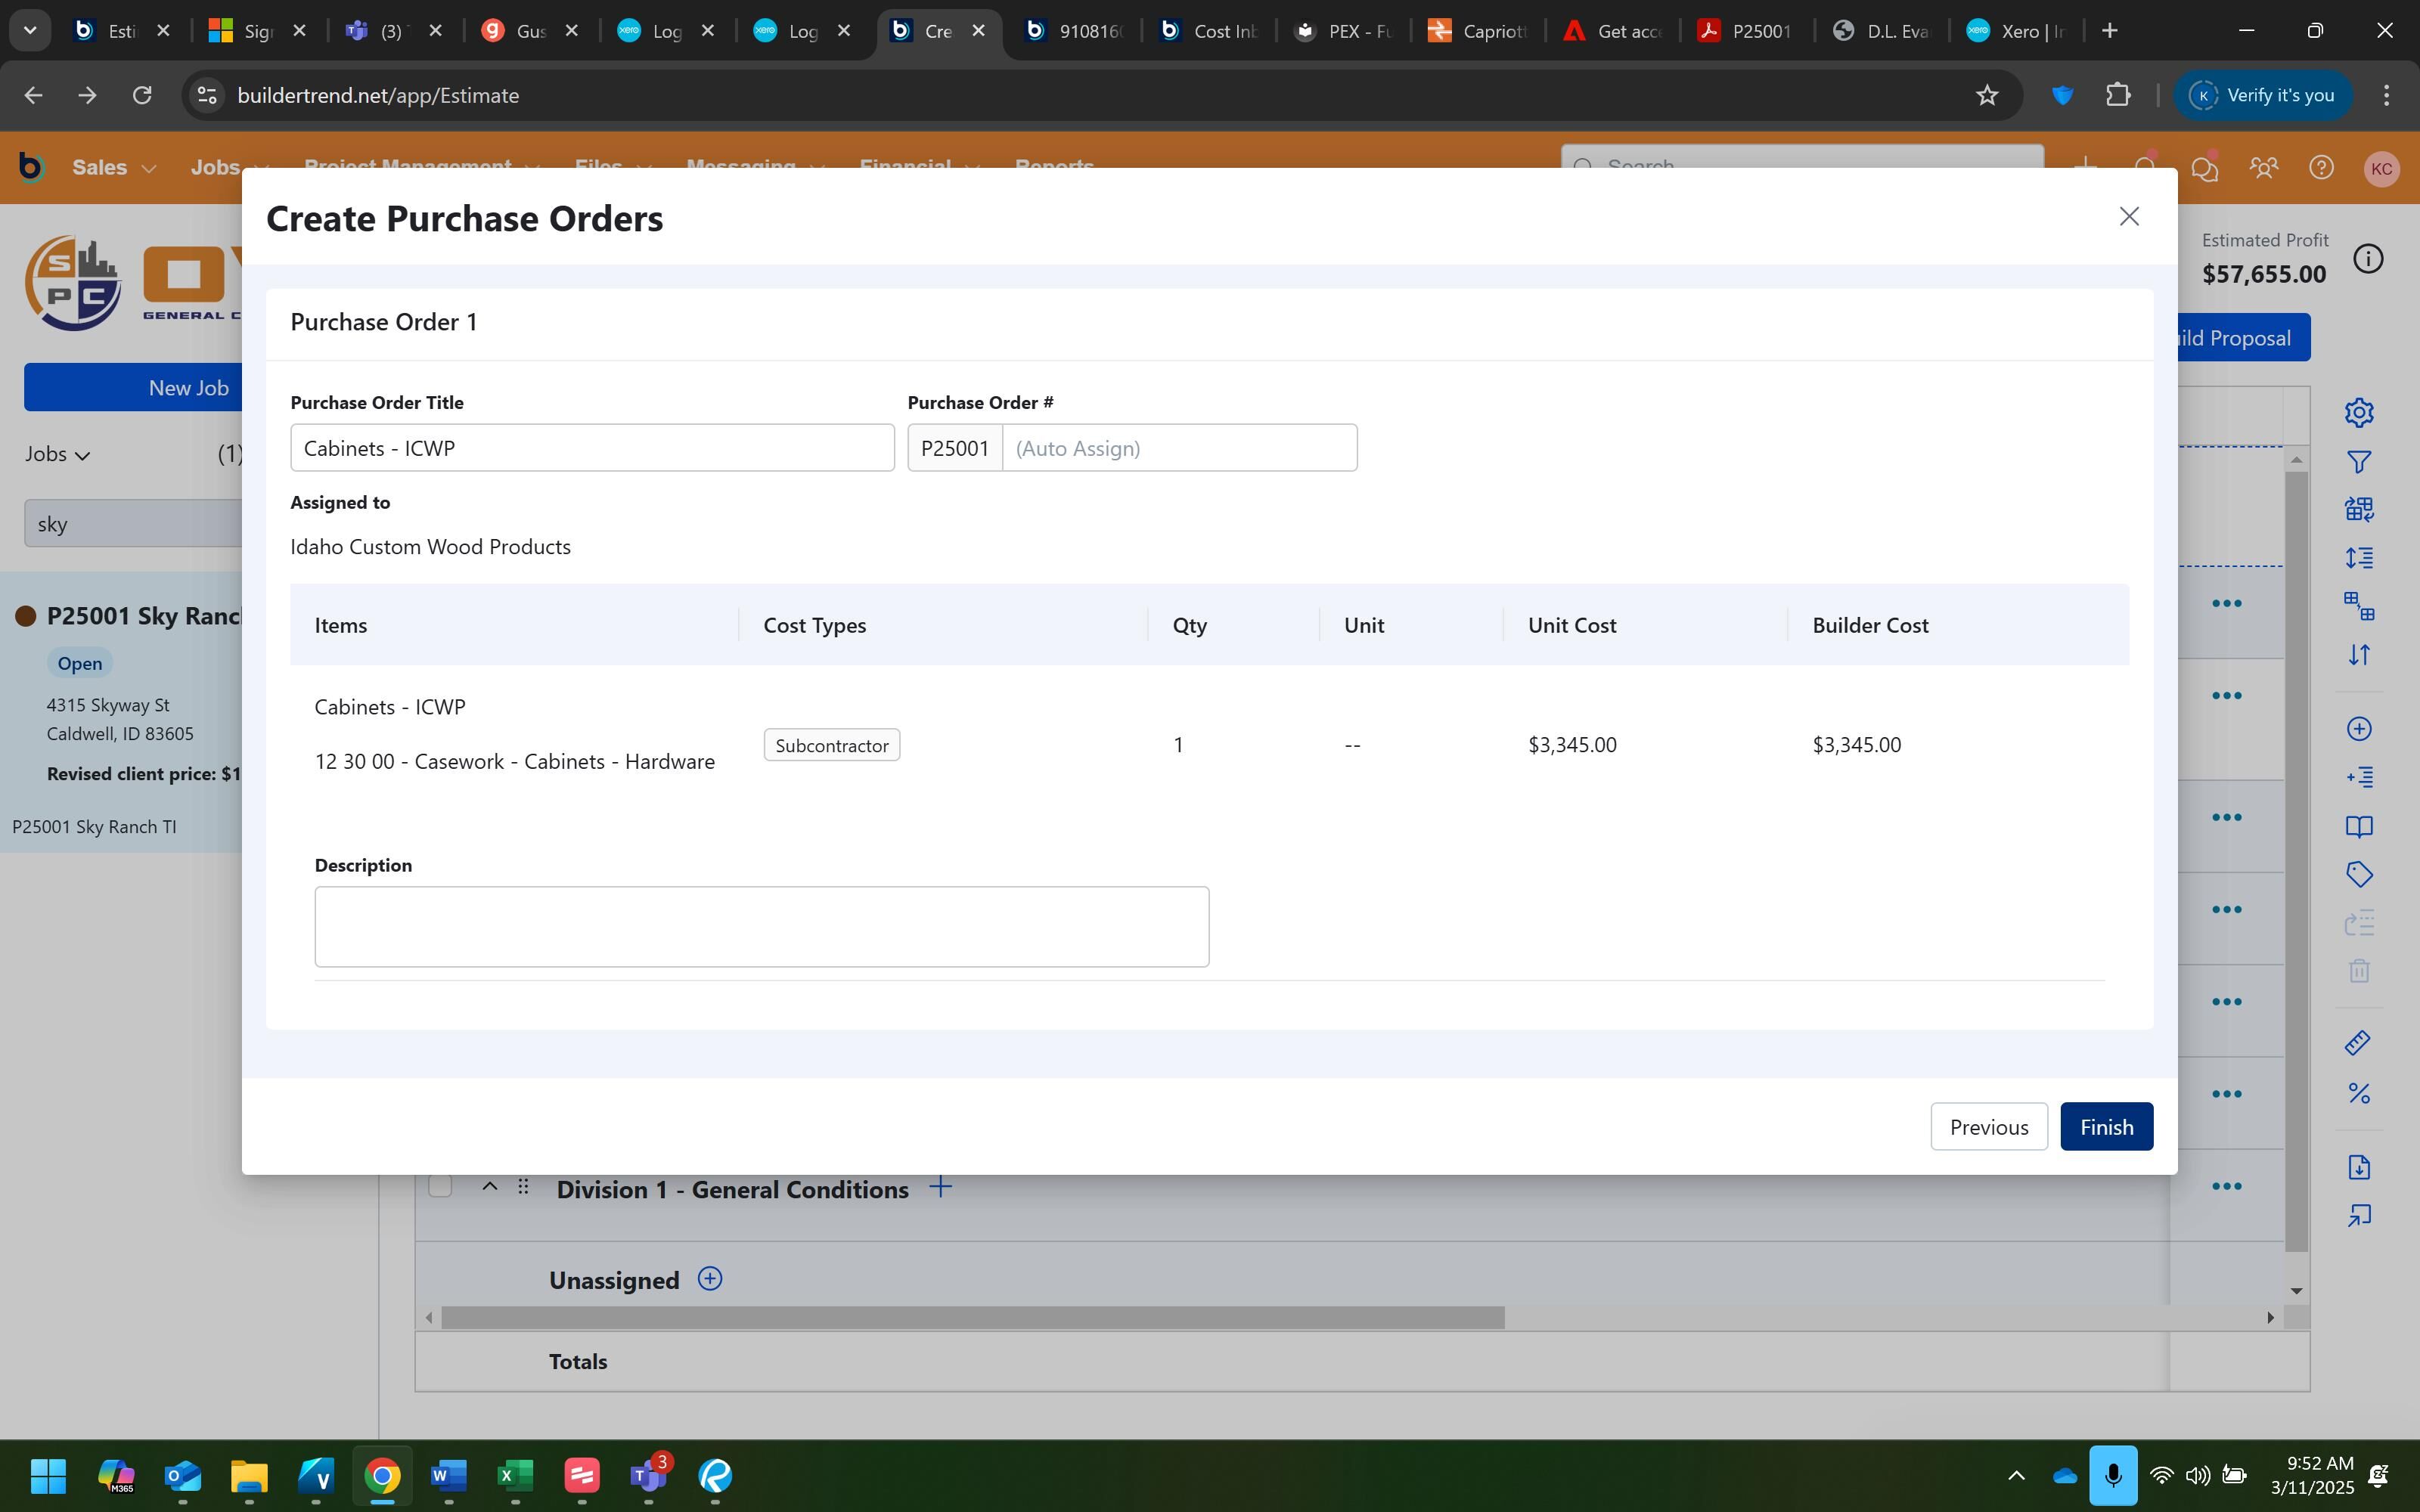Click the percent markup icon

(x=2359, y=1093)
